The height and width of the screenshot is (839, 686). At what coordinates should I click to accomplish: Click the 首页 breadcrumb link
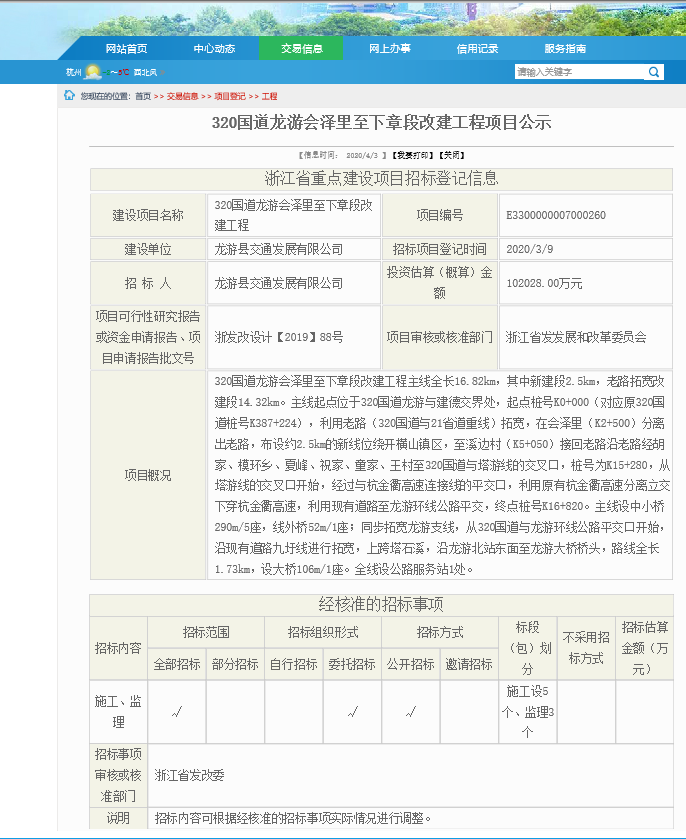(x=143, y=97)
